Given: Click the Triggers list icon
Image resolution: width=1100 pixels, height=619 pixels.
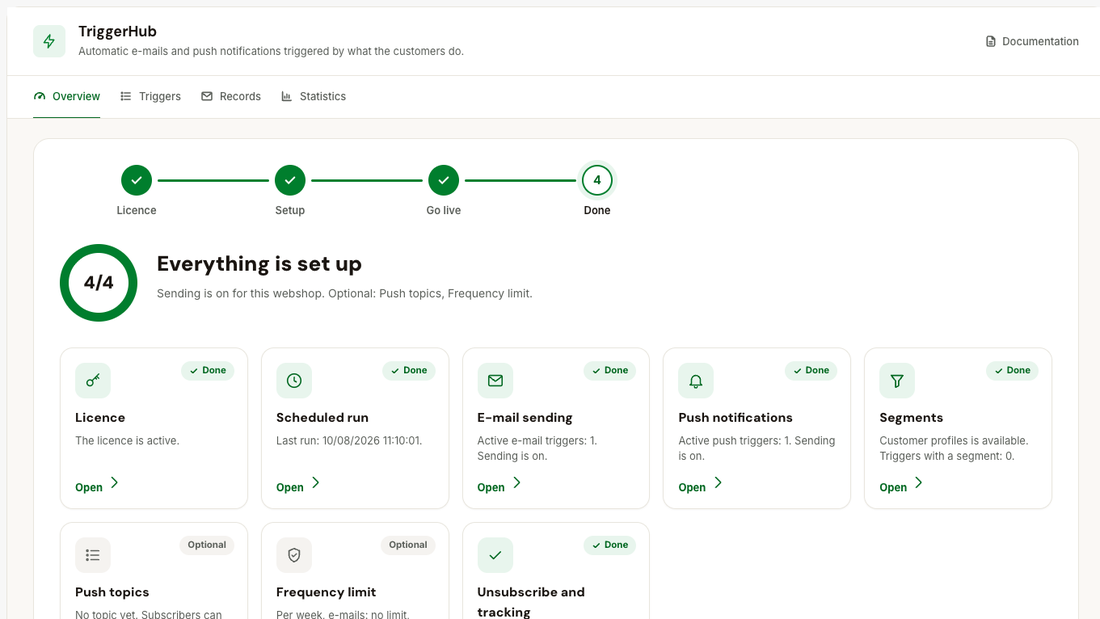Looking at the screenshot, I should tap(126, 96).
